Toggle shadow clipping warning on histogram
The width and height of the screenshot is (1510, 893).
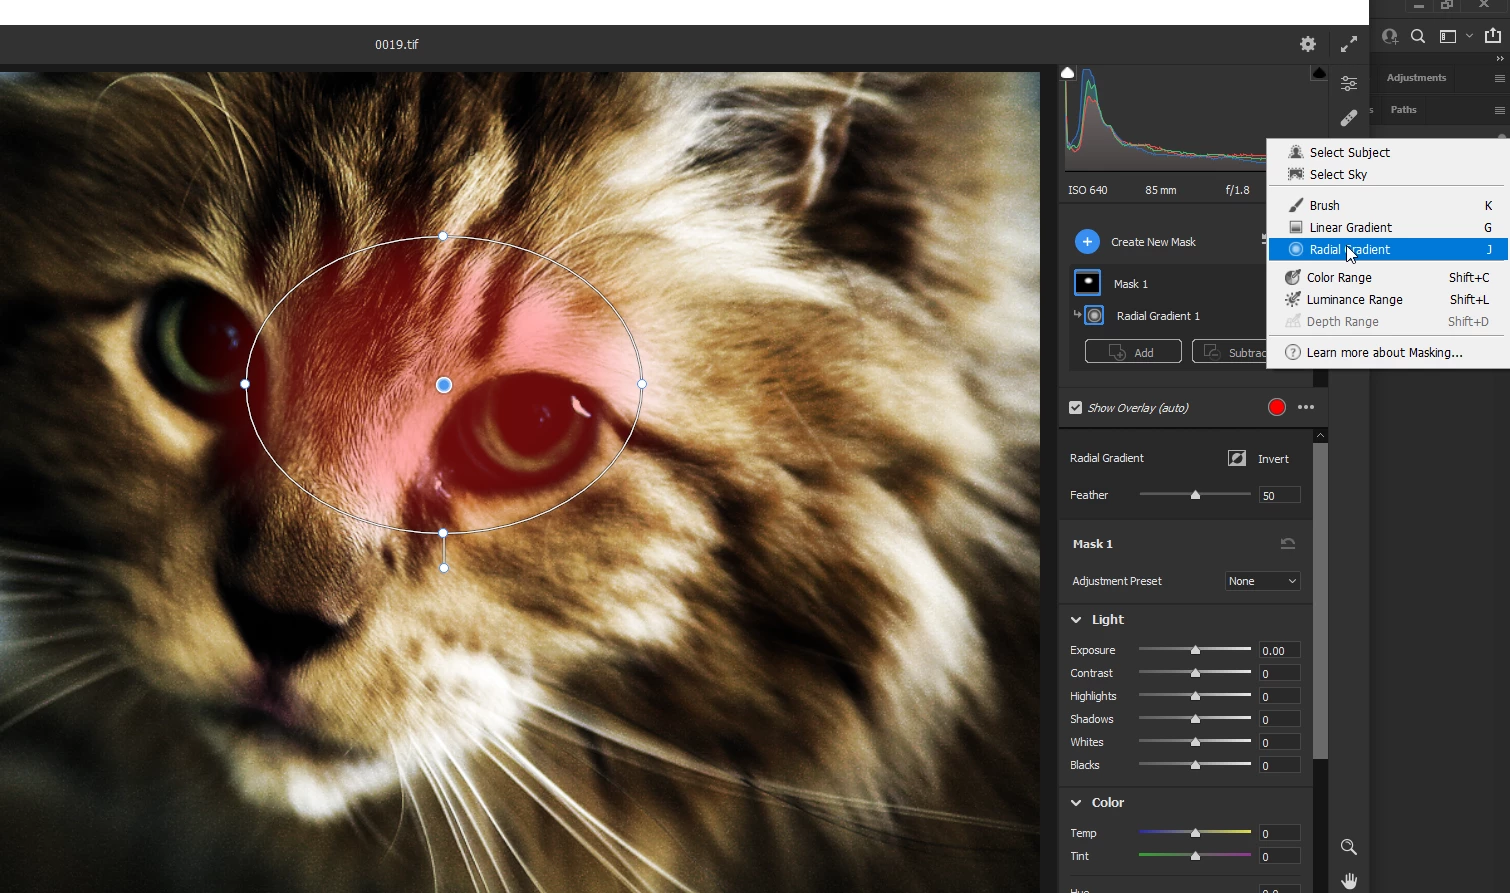coord(1068,73)
